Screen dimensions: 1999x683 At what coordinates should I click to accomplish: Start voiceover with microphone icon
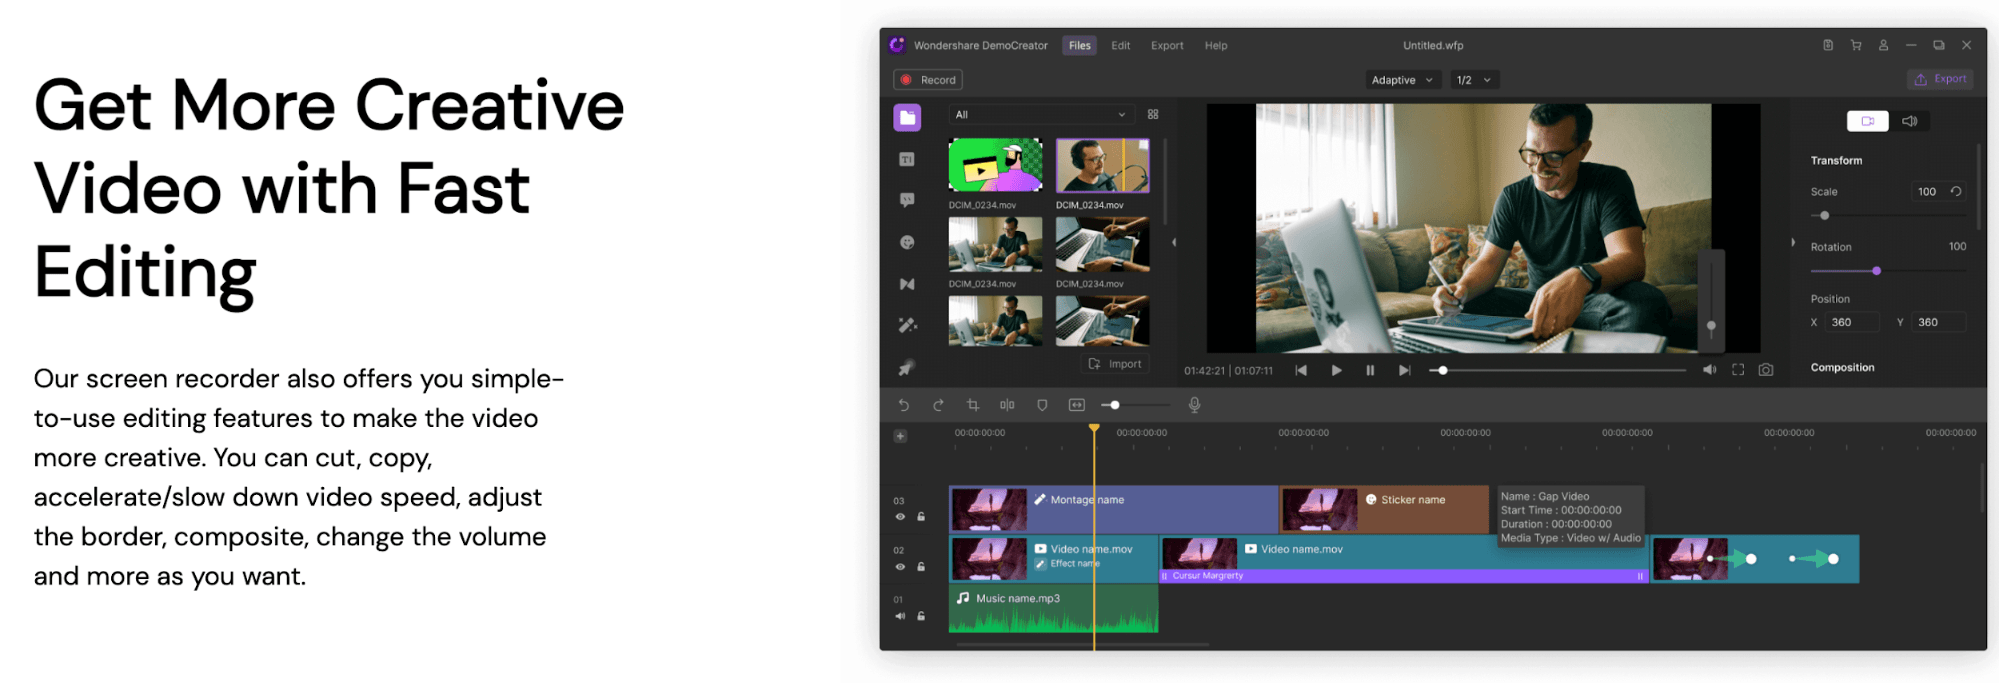pyautogui.click(x=1194, y=405)
